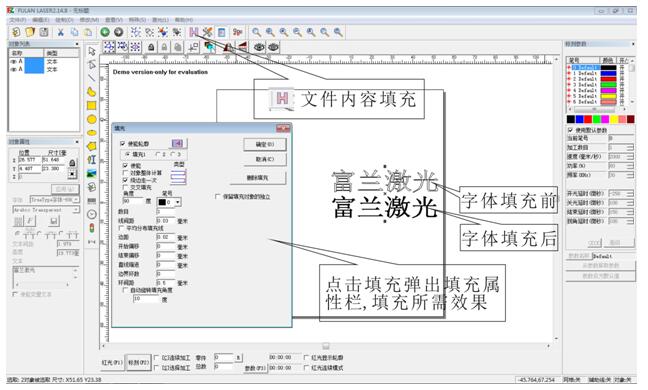Click the scissors cut icon
Screen dimensions: 648x390
(61, 32)
